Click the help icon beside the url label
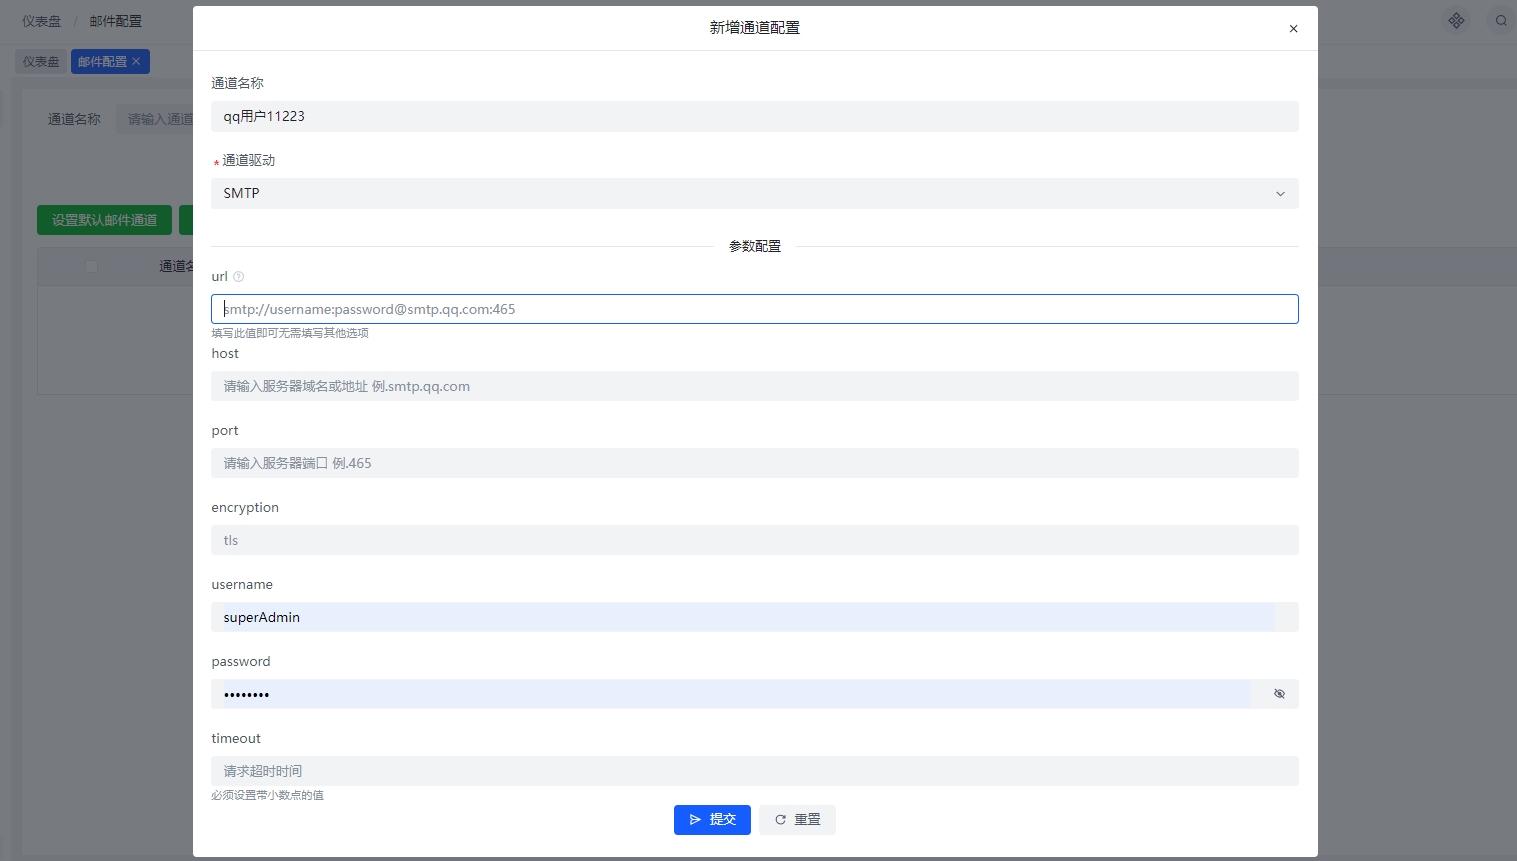The height and width of the screenshot is (861, 1517). point(237,276)
